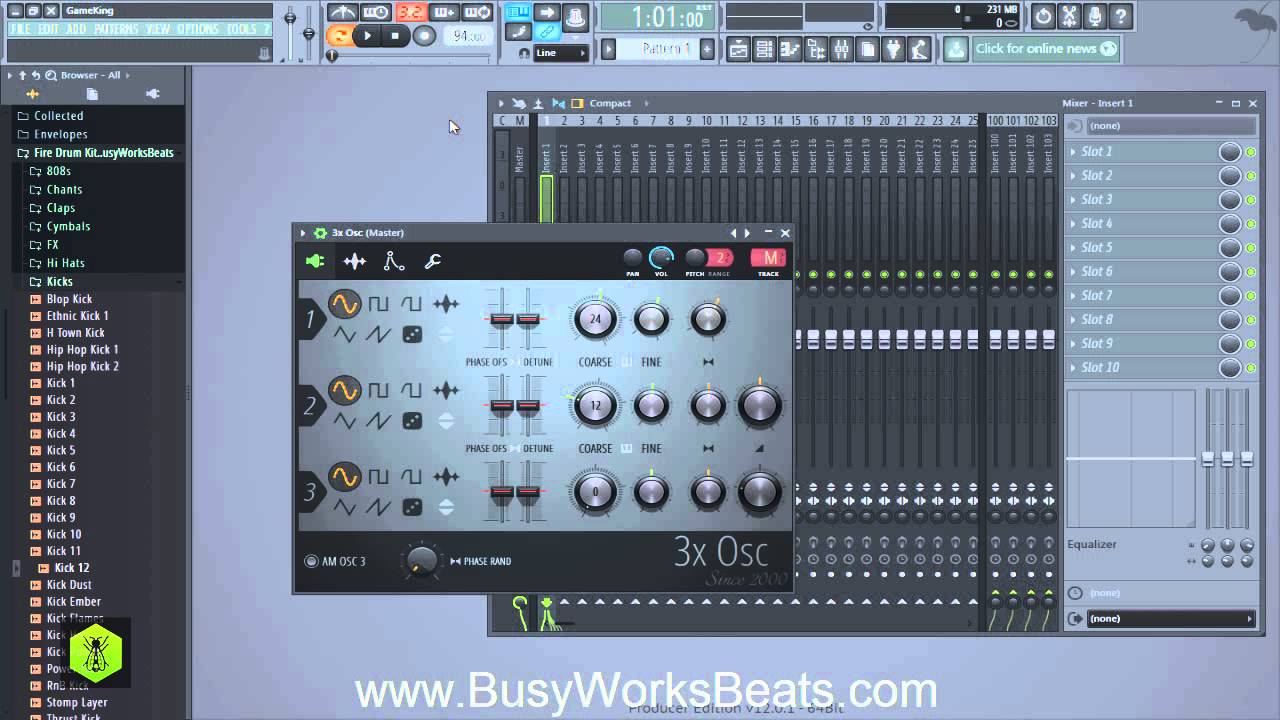Open 3x Osc envelope settings tab
Screen dimensions: 1280x720
click(x=394, y=261)
